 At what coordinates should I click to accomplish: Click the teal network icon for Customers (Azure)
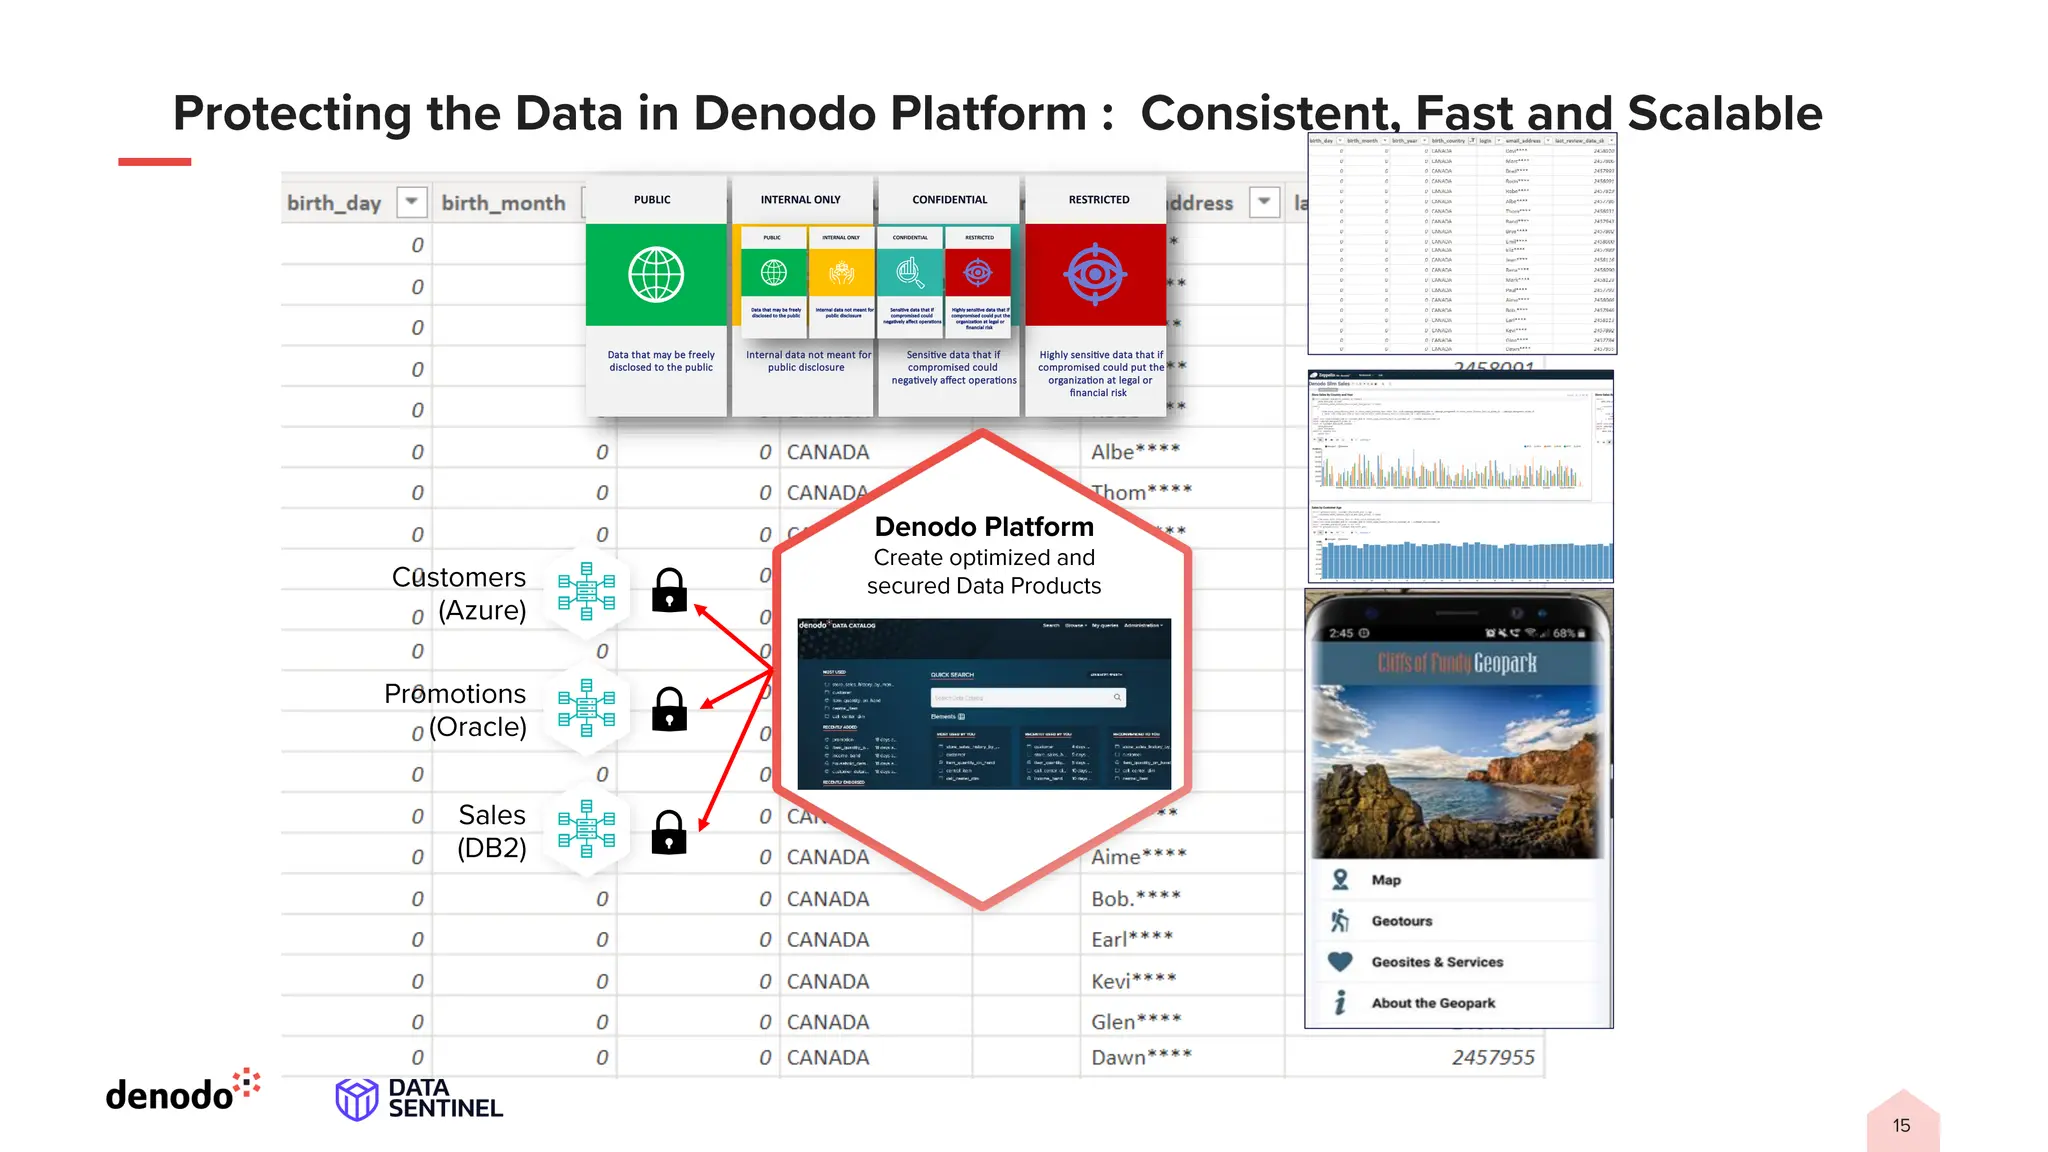pyautogui.click(x=587, y=591)
